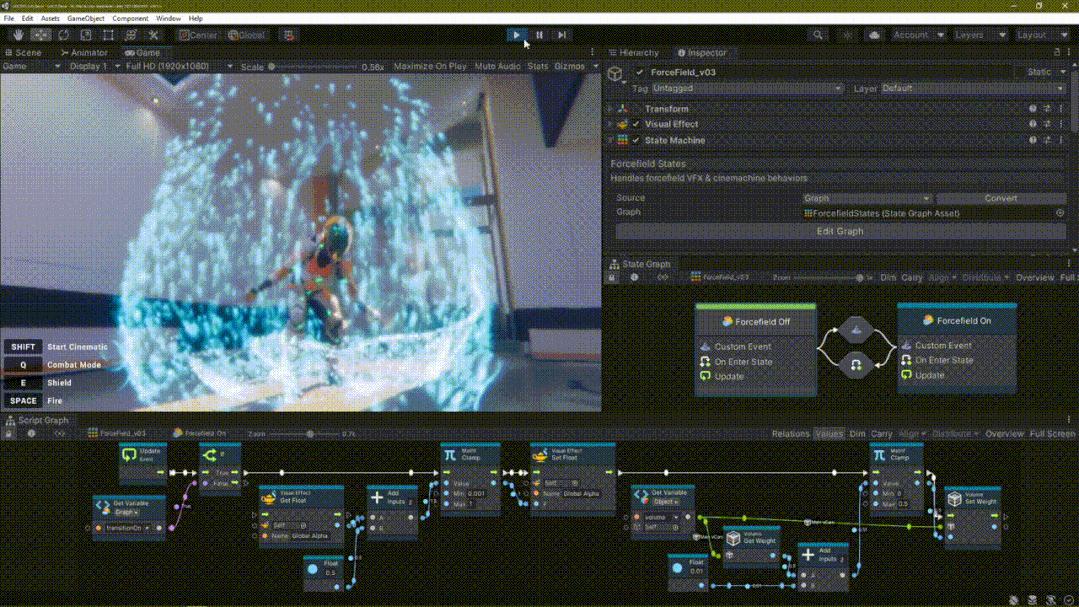Toggle the ForceField_v03 active checkbox
This screenshot has height=607, width=1079.
coord(640,72)
